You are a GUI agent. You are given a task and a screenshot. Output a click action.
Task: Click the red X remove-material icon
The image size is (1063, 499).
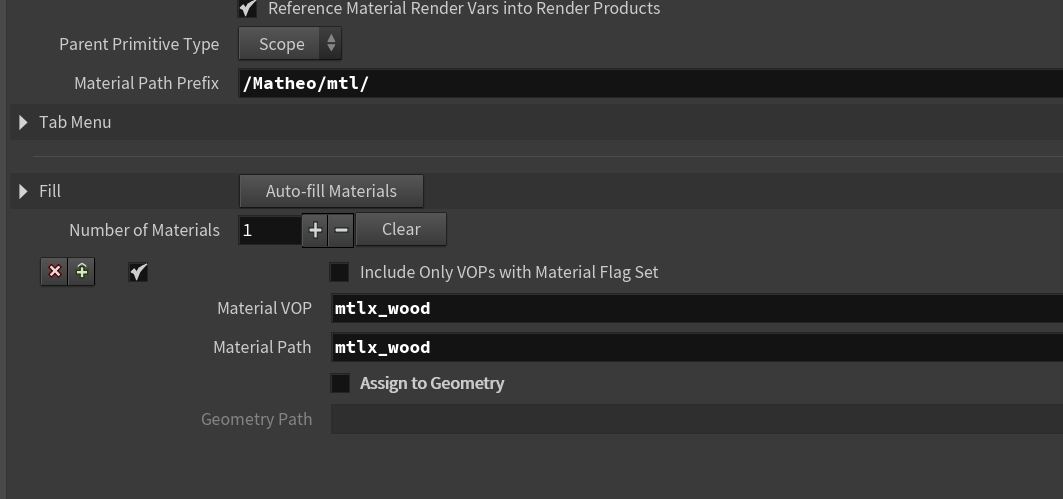point(55,272)
